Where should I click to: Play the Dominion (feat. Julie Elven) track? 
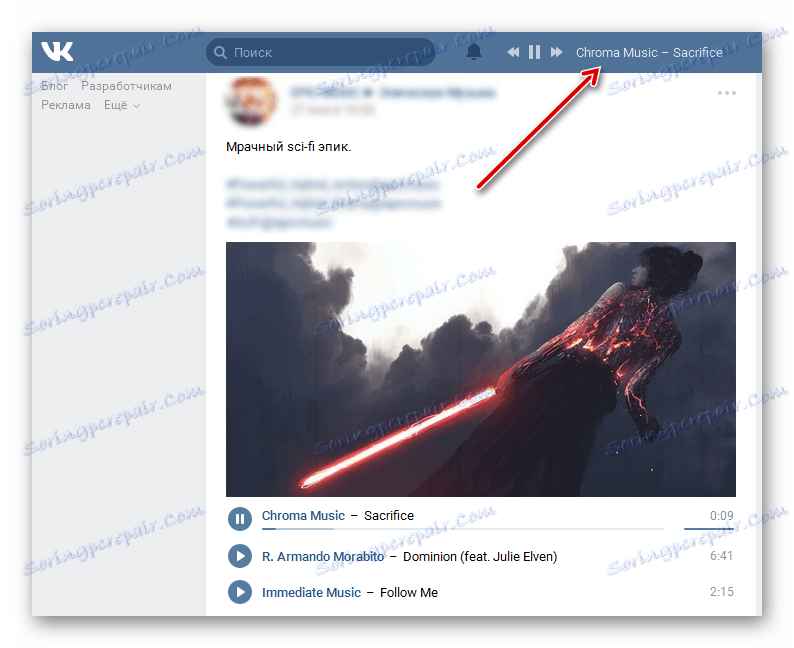pyautogui.click(x=240, y=556)
